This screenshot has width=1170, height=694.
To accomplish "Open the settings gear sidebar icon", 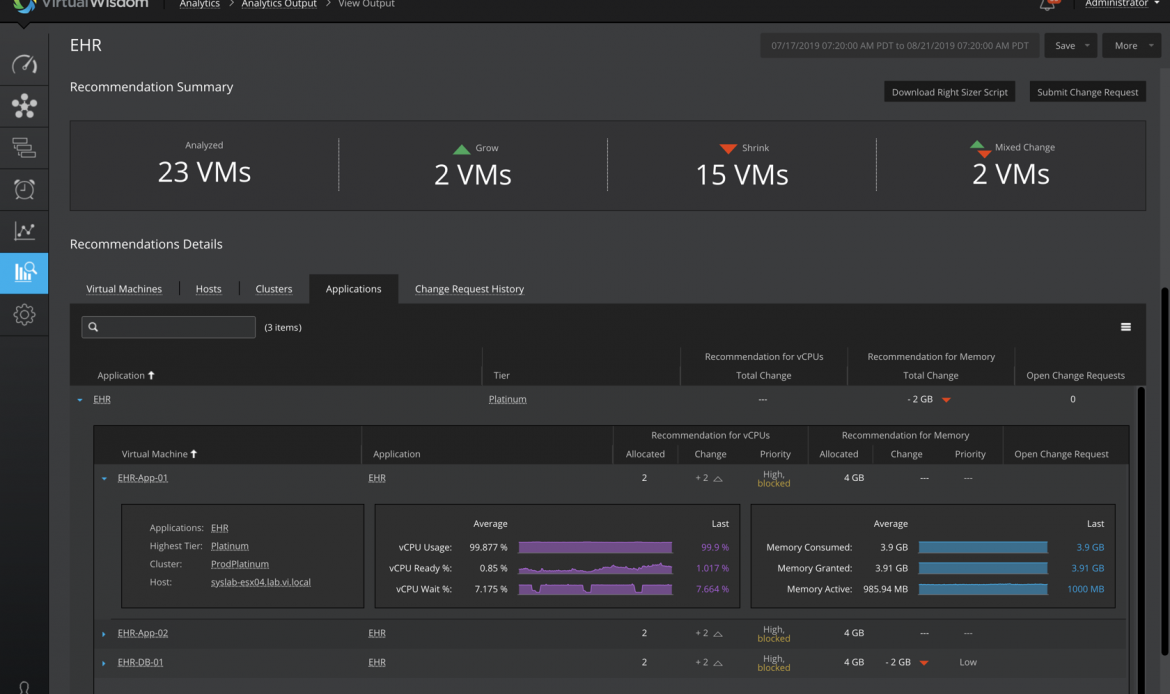I will coord(24,315).
